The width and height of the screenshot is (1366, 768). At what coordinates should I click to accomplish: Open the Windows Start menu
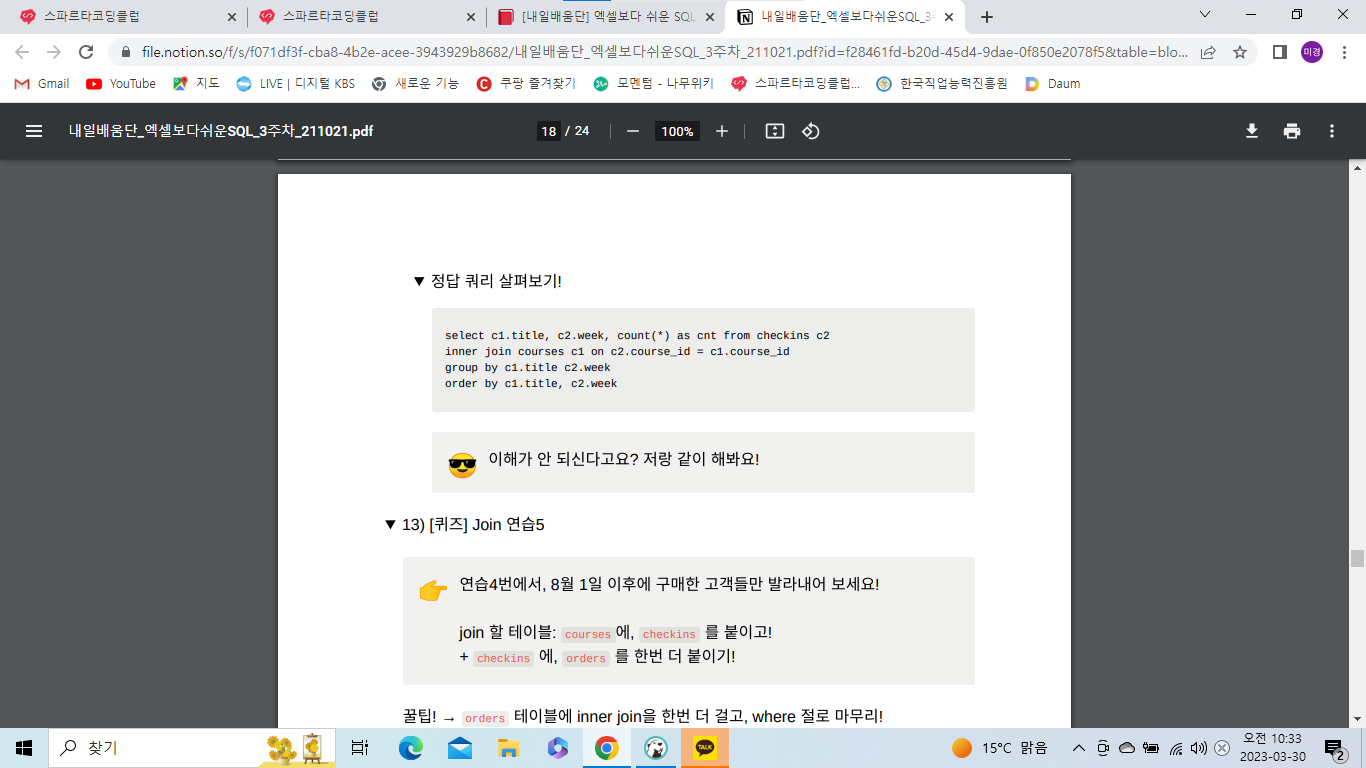24,748
